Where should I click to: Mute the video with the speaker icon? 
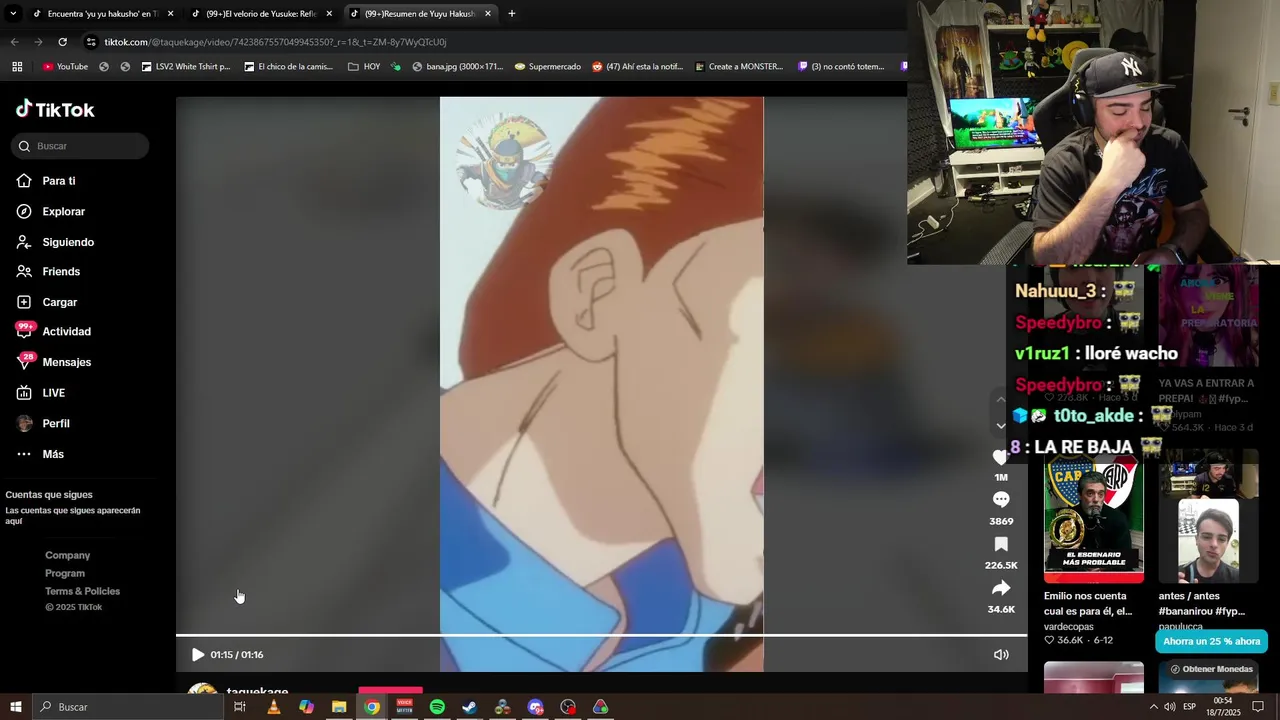pos(1001,655)
